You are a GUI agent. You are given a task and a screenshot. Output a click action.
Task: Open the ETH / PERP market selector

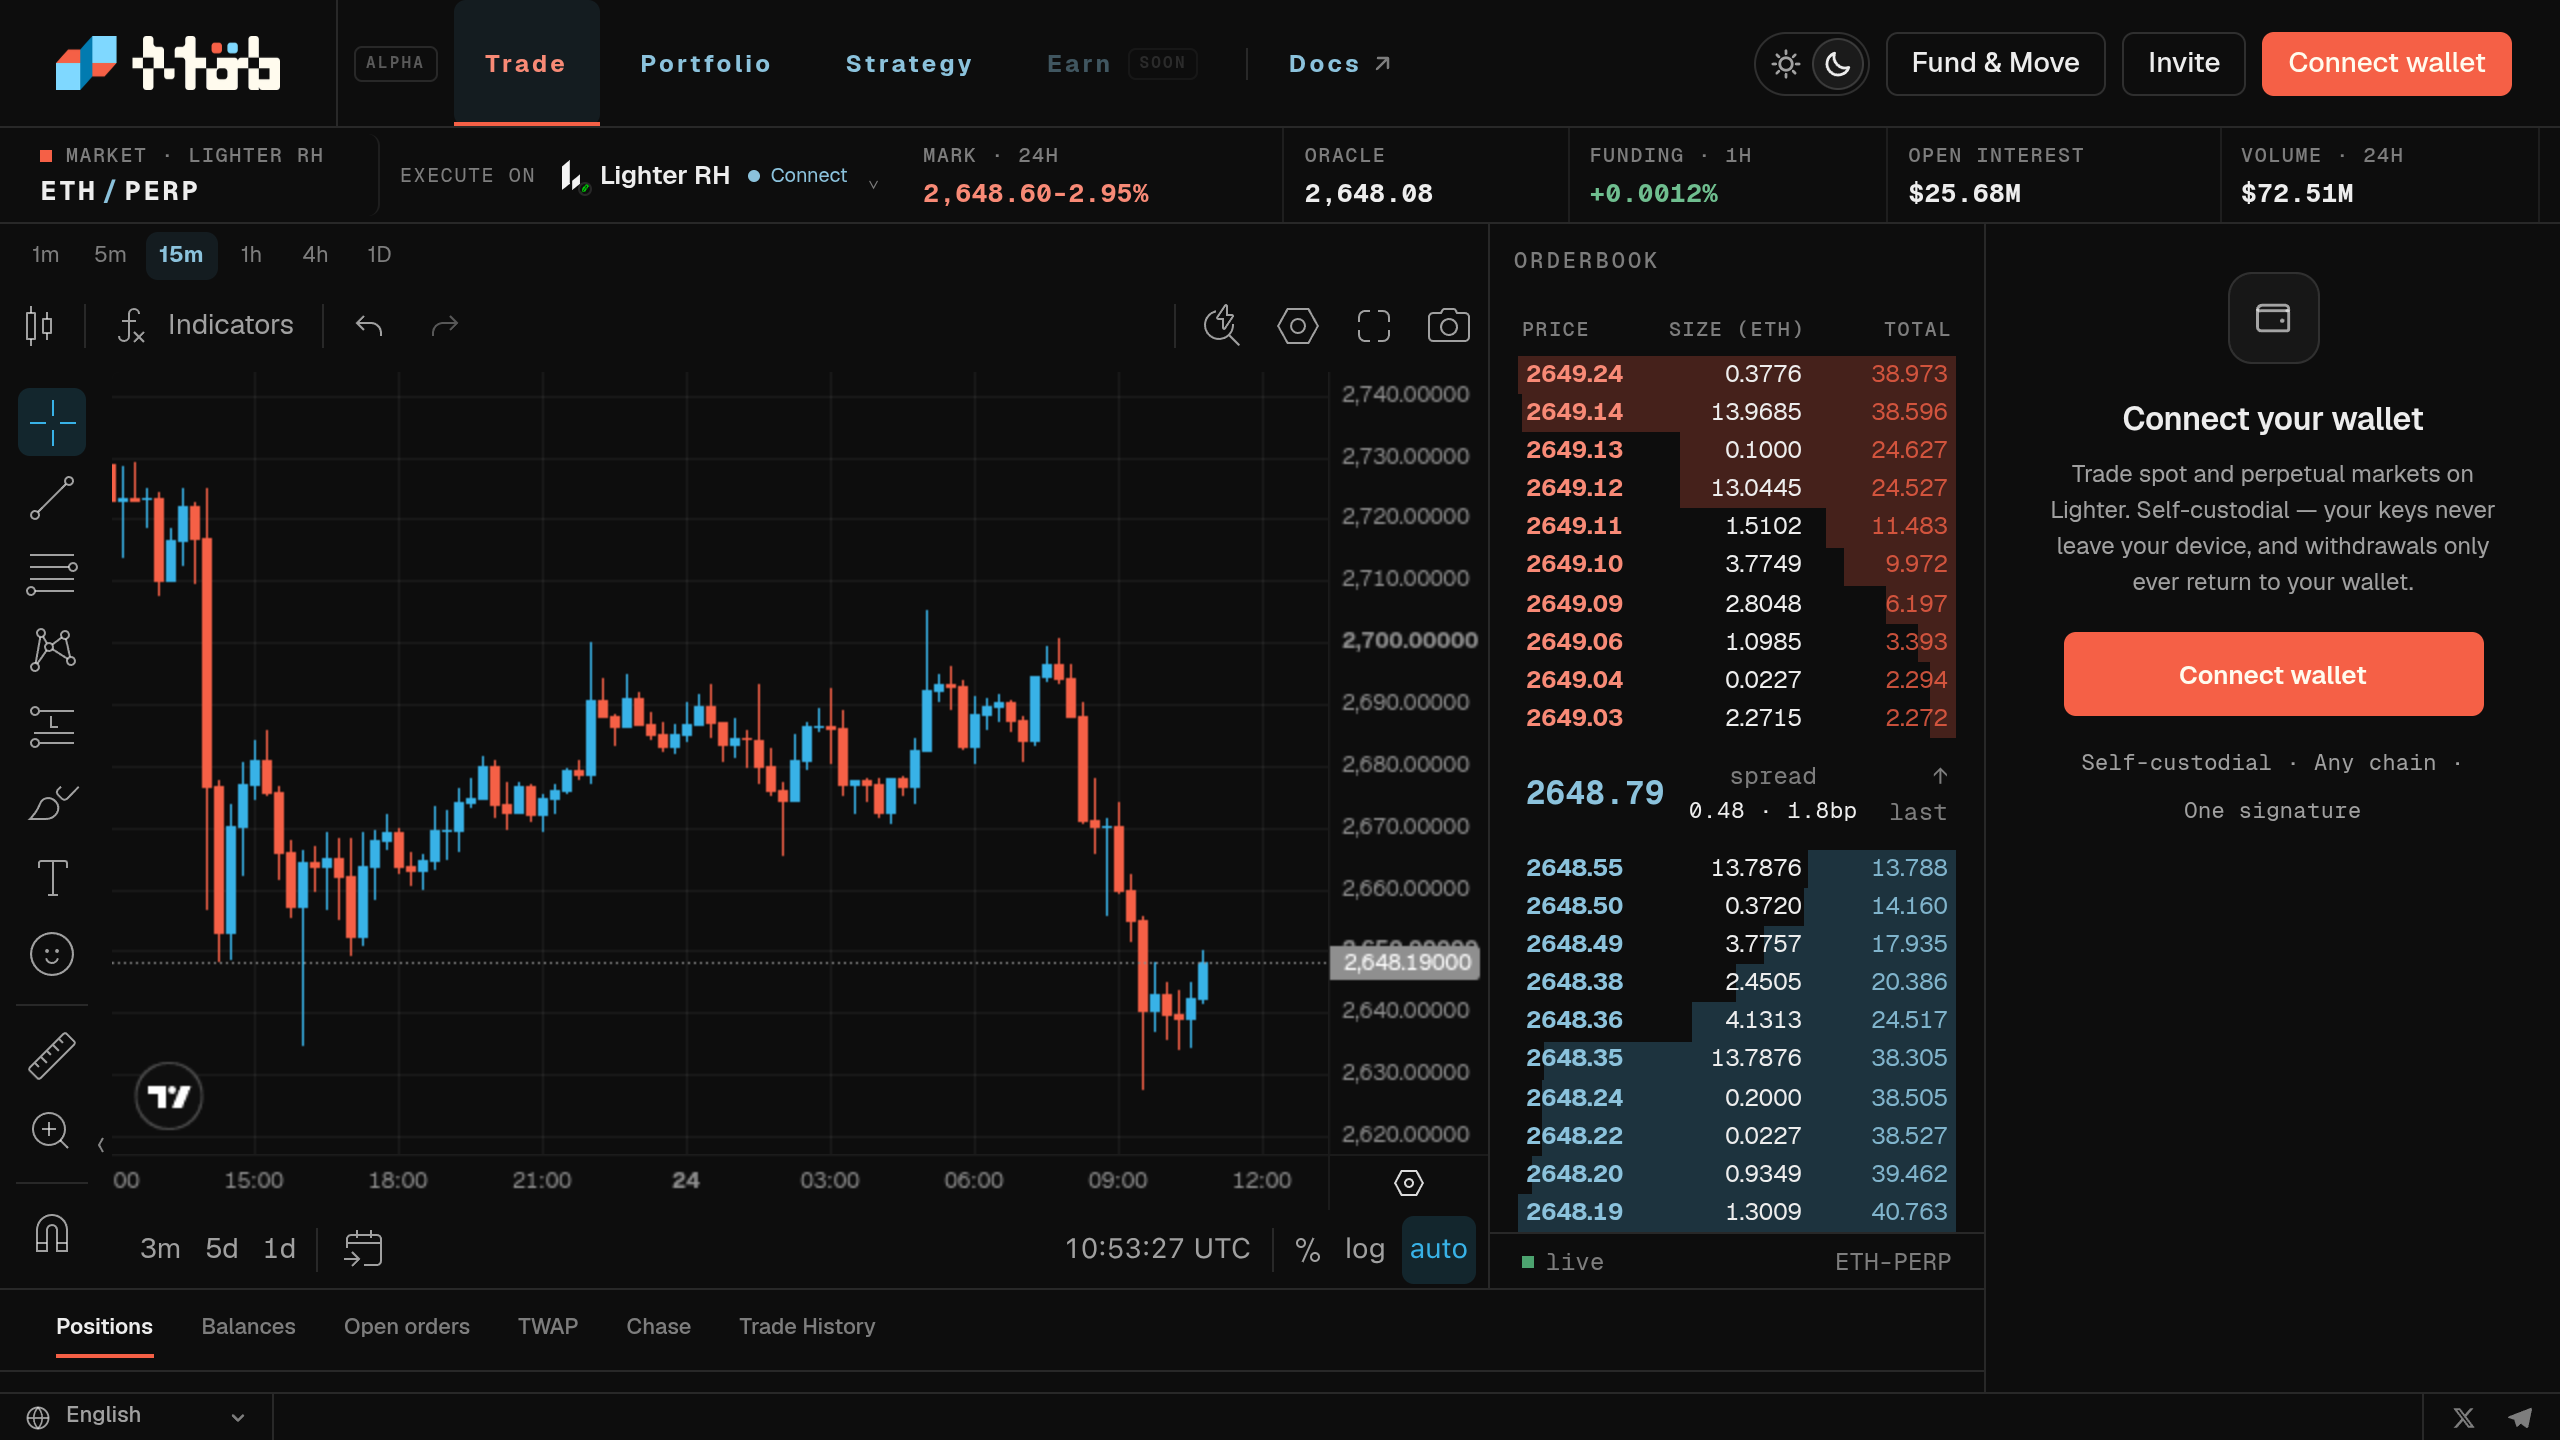[x=119, y=190]
